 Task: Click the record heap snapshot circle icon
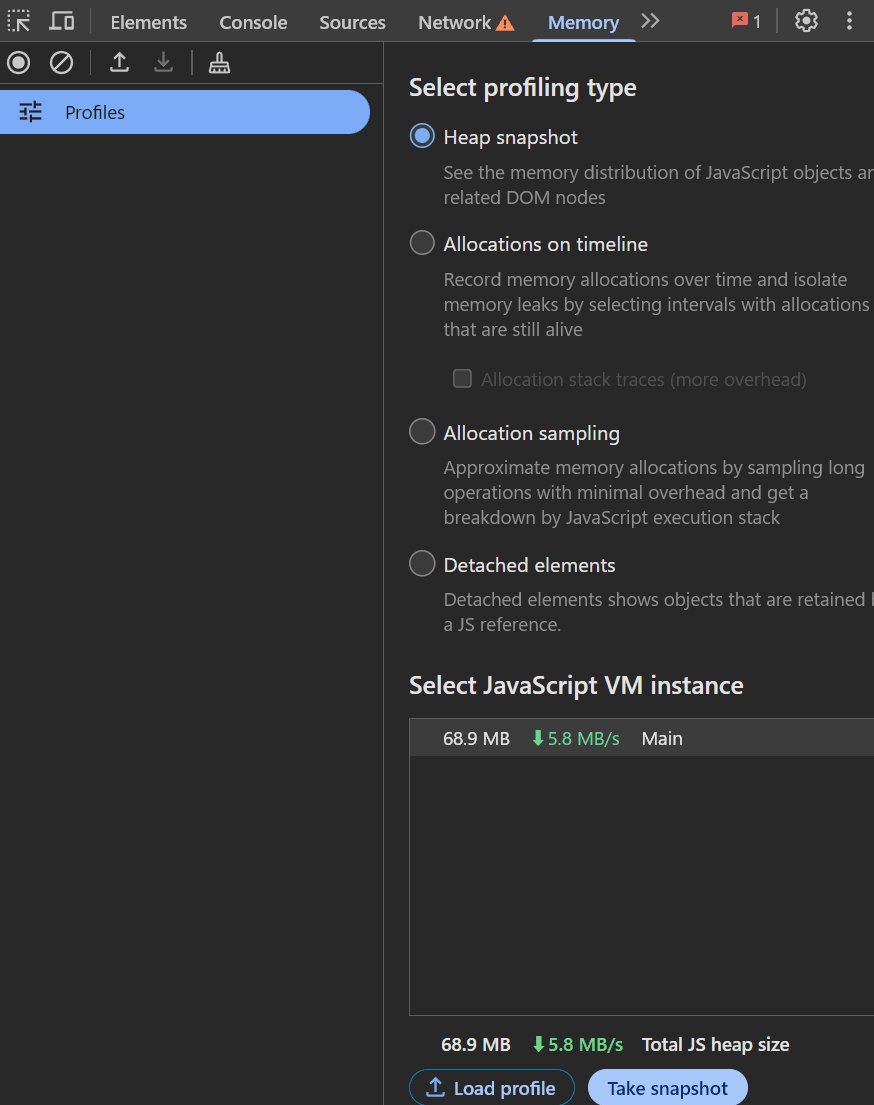click(19, 63)
